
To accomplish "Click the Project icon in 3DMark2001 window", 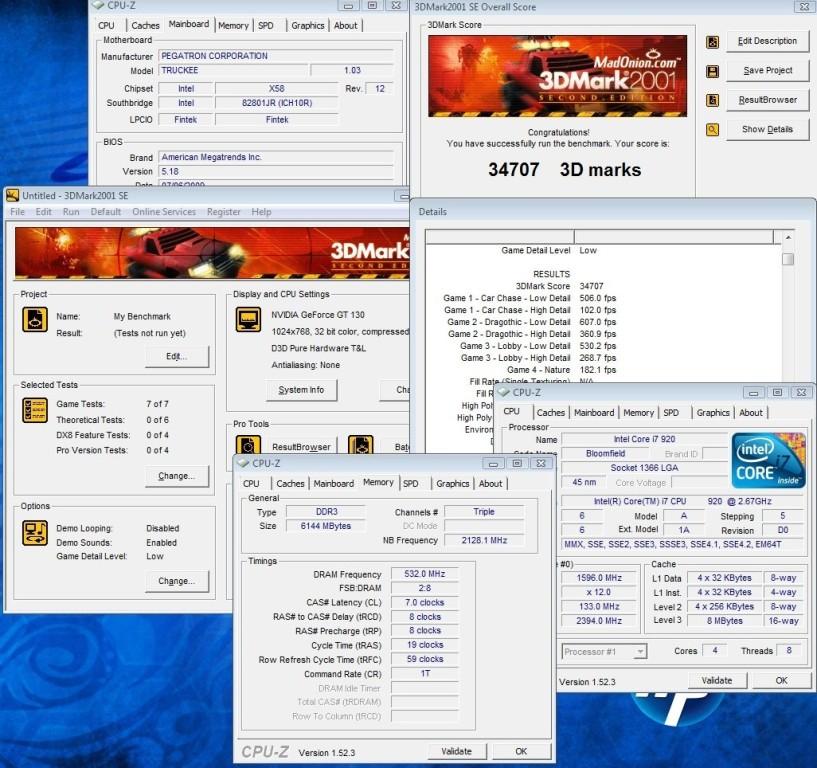I will (x=35, y=319).
